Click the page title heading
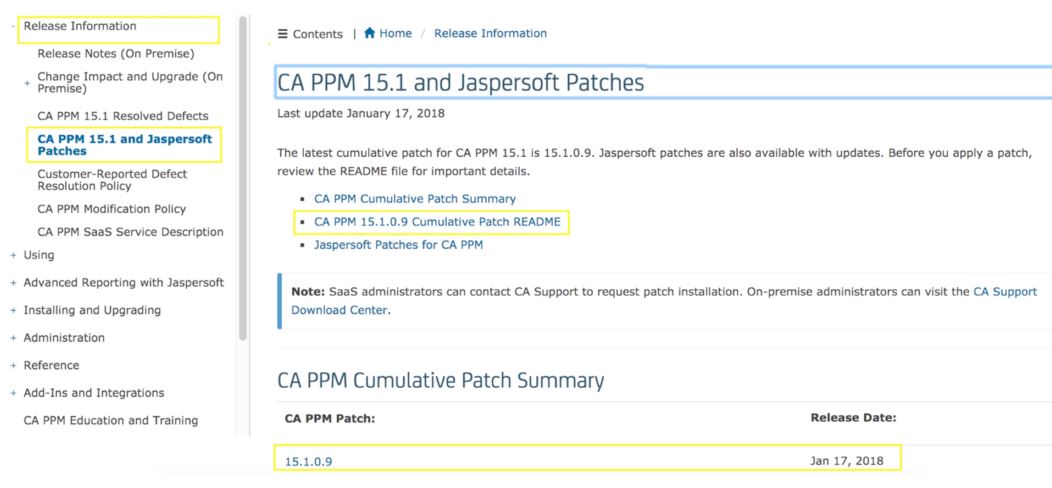 pyautogui.click(x=461, y=83)
